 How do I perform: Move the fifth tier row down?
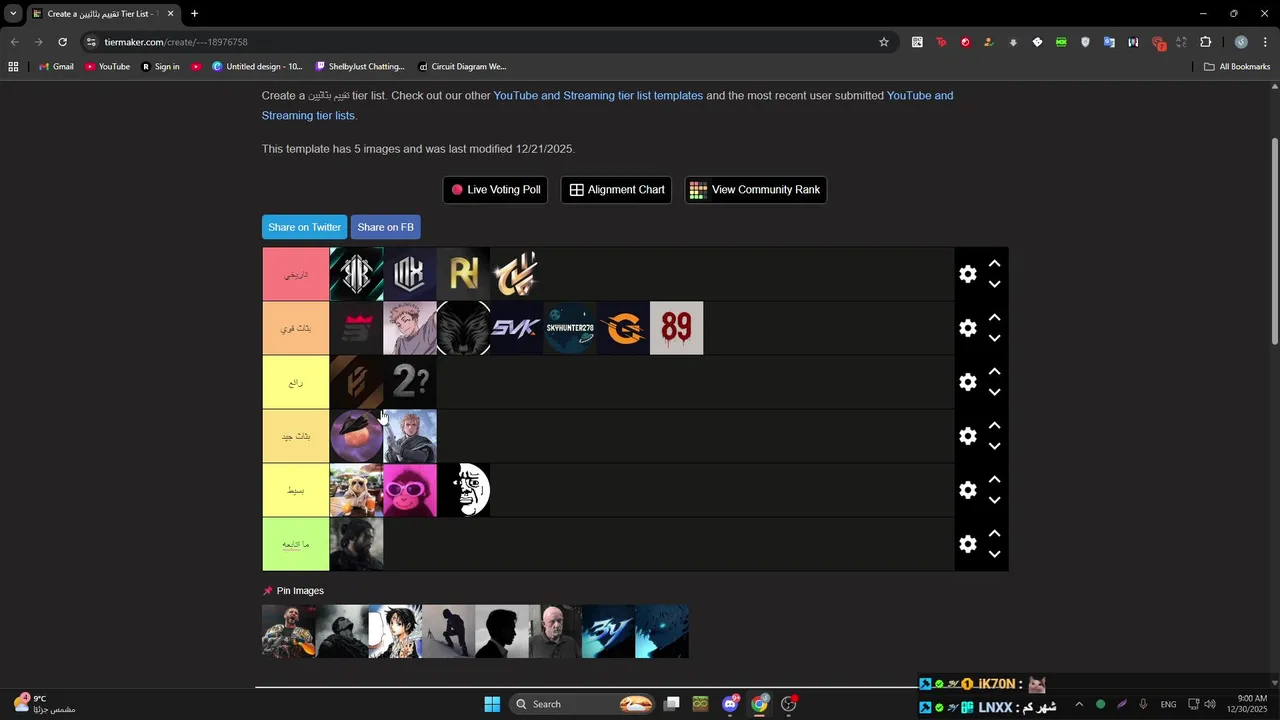tap(994, 500)
